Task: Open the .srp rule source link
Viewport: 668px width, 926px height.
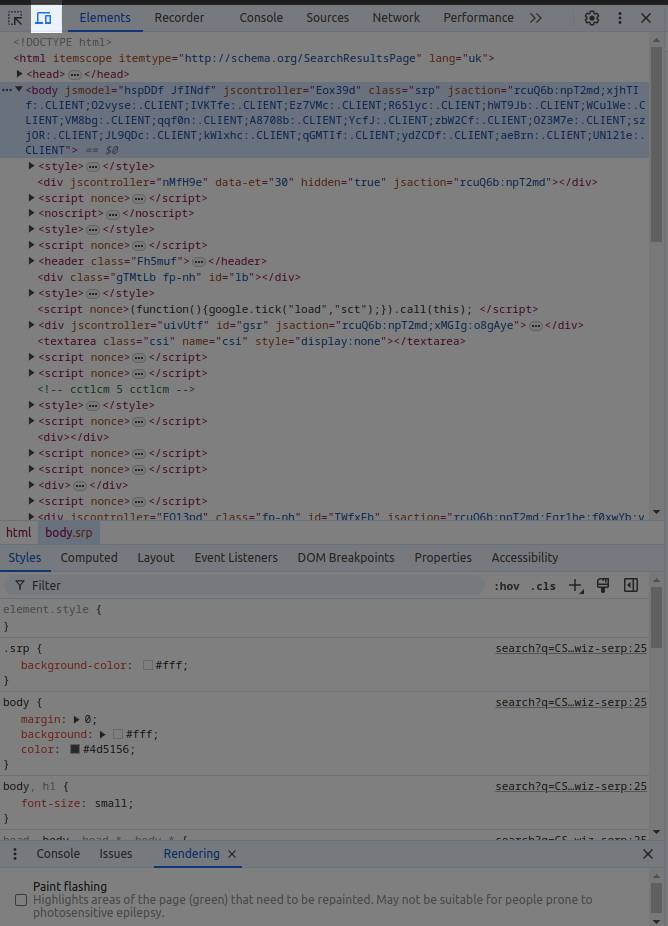Action: 571,648
